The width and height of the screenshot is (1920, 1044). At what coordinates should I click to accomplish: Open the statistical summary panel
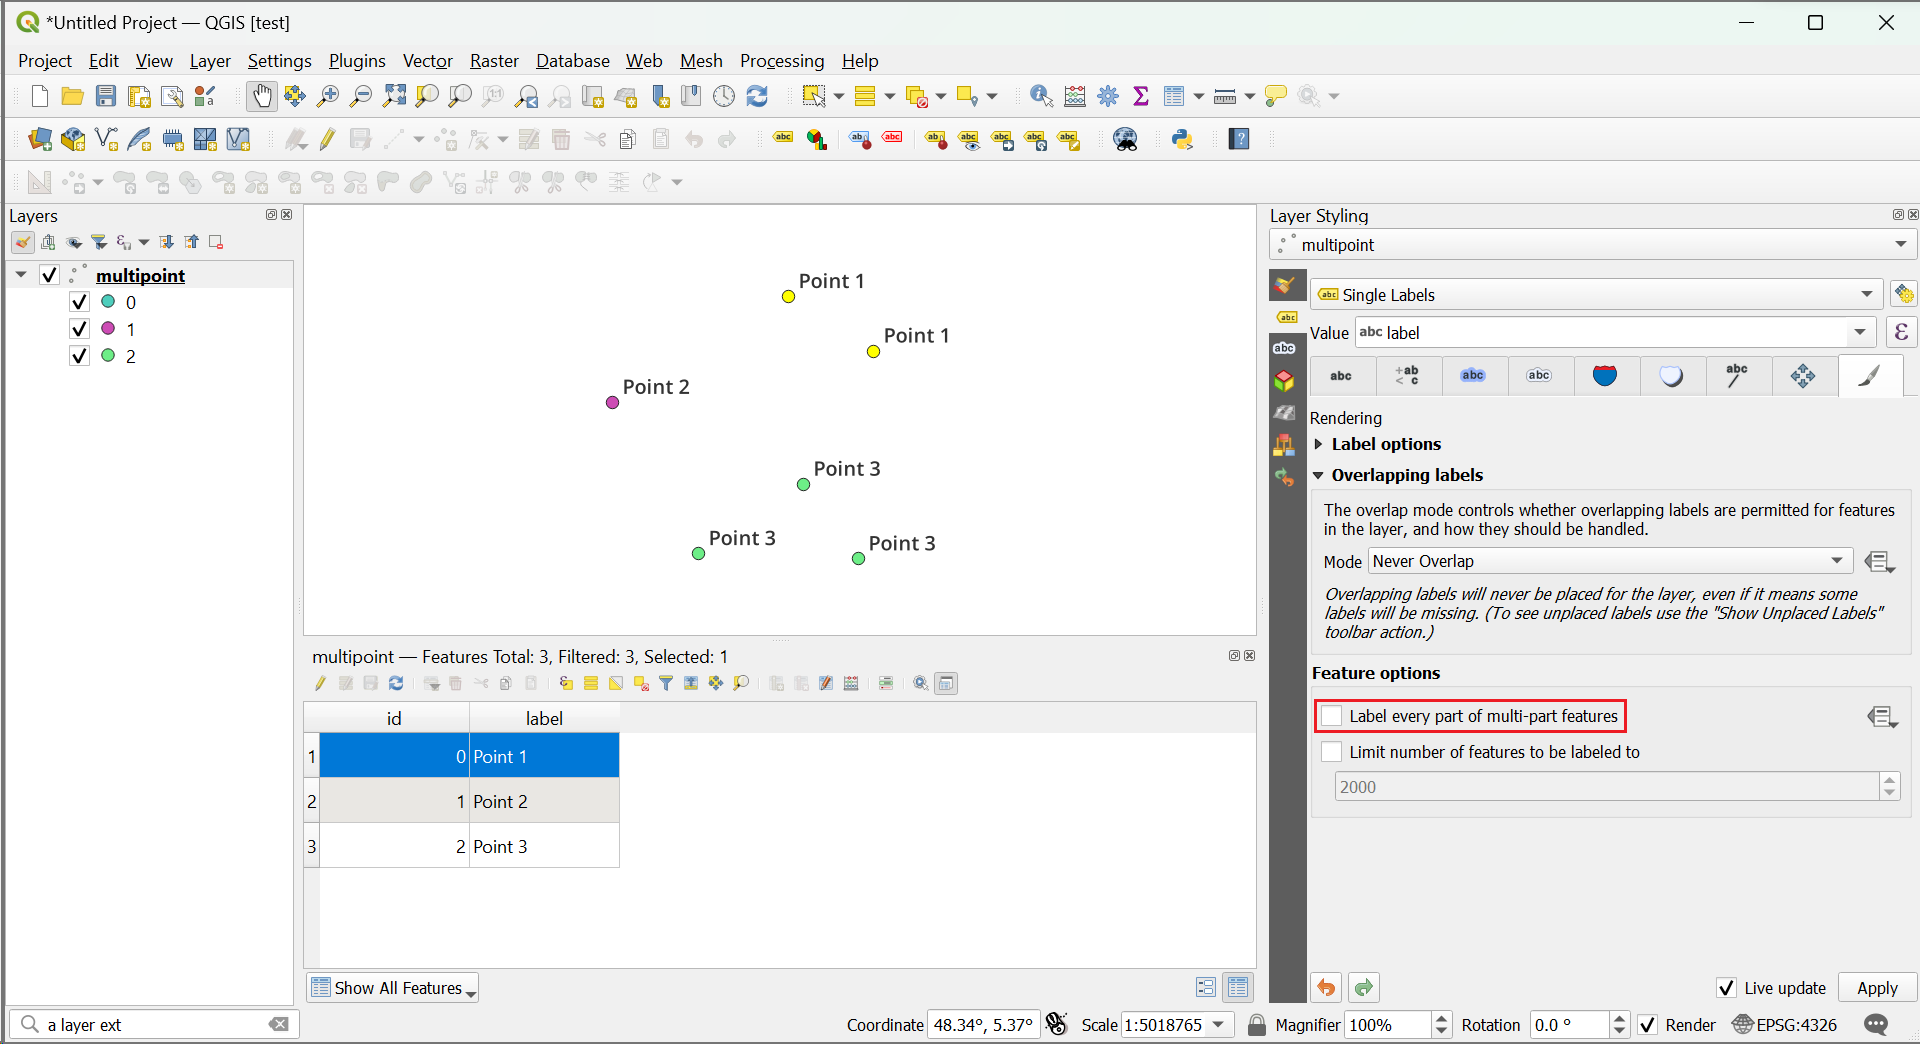point(1141,96)
